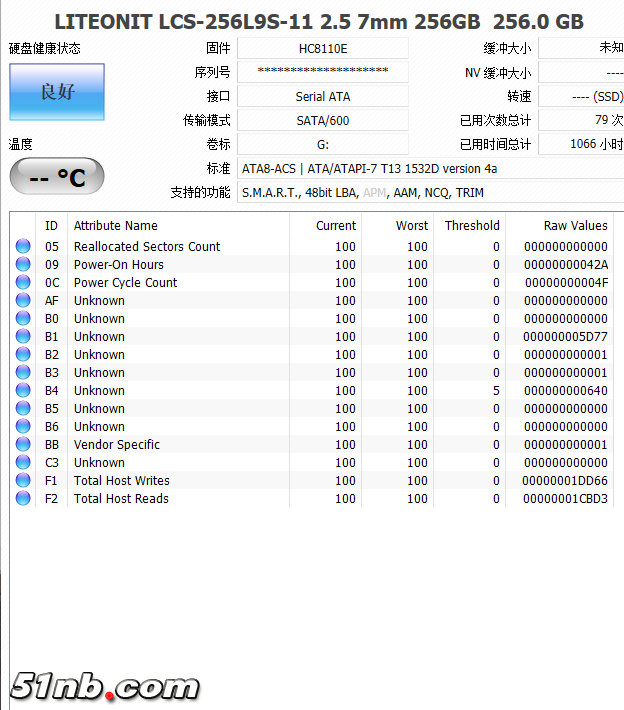Click the power on hours field 1066 小时
Image resolution: width=624 pixels, height=710 pixels.
point(581,144)
